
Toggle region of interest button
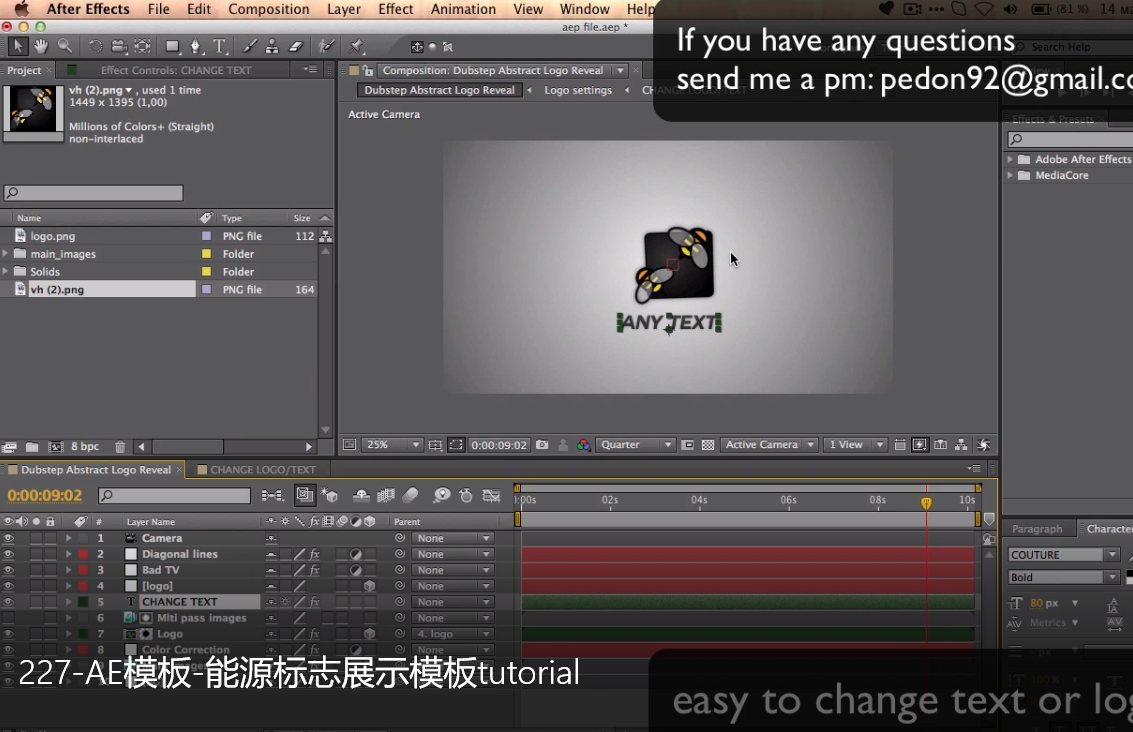coord(688,444)
